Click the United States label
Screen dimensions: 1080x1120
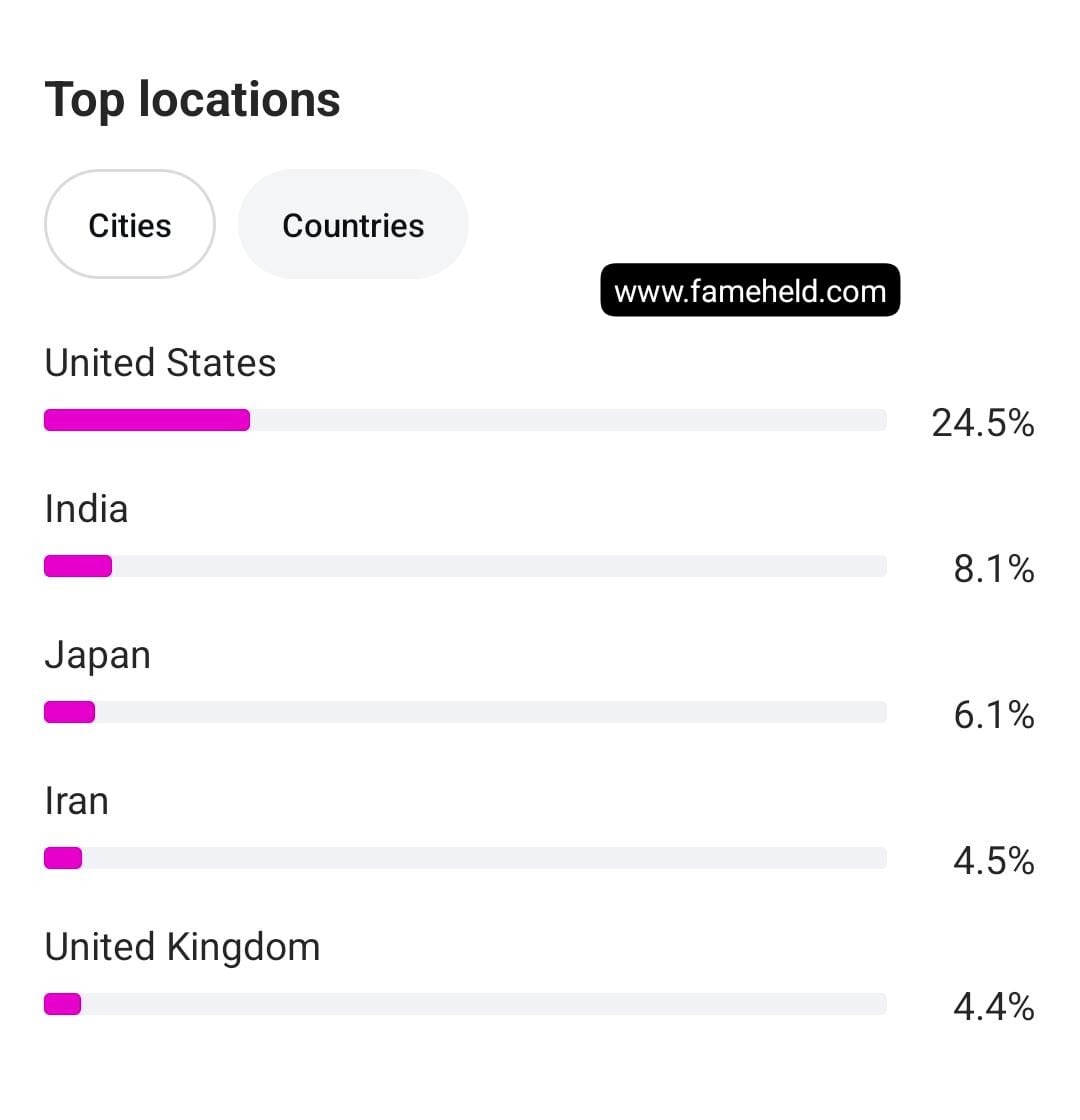click(x=160, y=363)
